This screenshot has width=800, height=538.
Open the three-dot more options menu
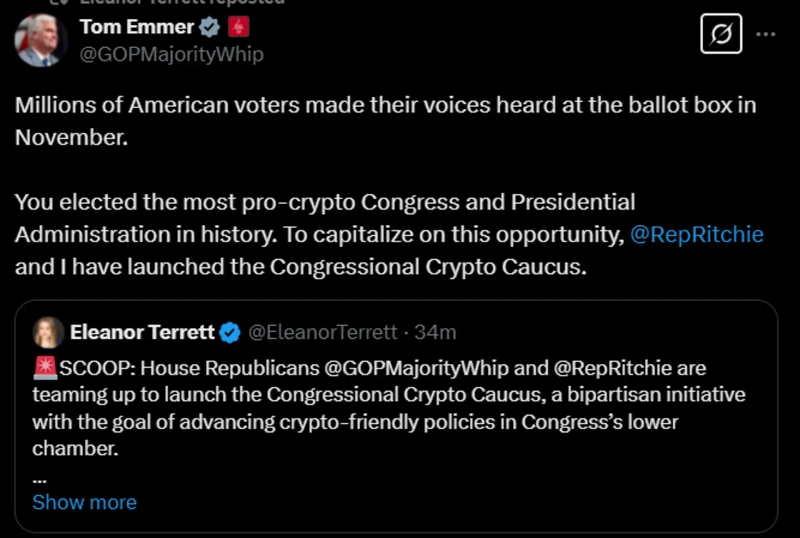tap(766, 34)
